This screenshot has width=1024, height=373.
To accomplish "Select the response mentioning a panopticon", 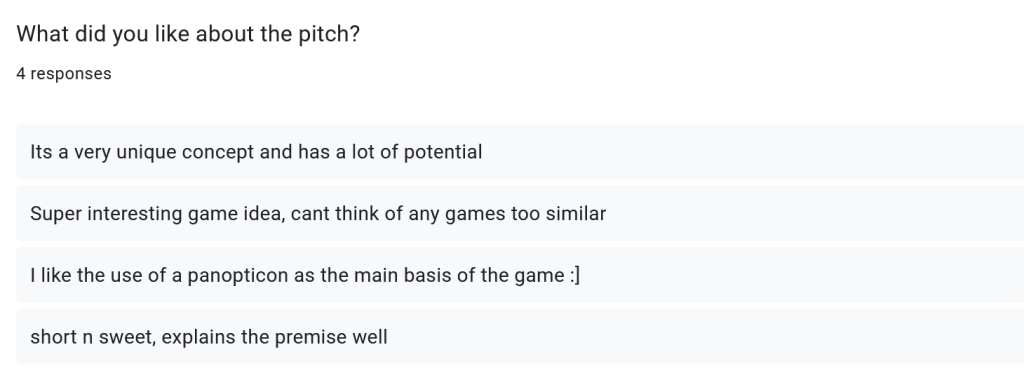I will [x=520, y=275].
